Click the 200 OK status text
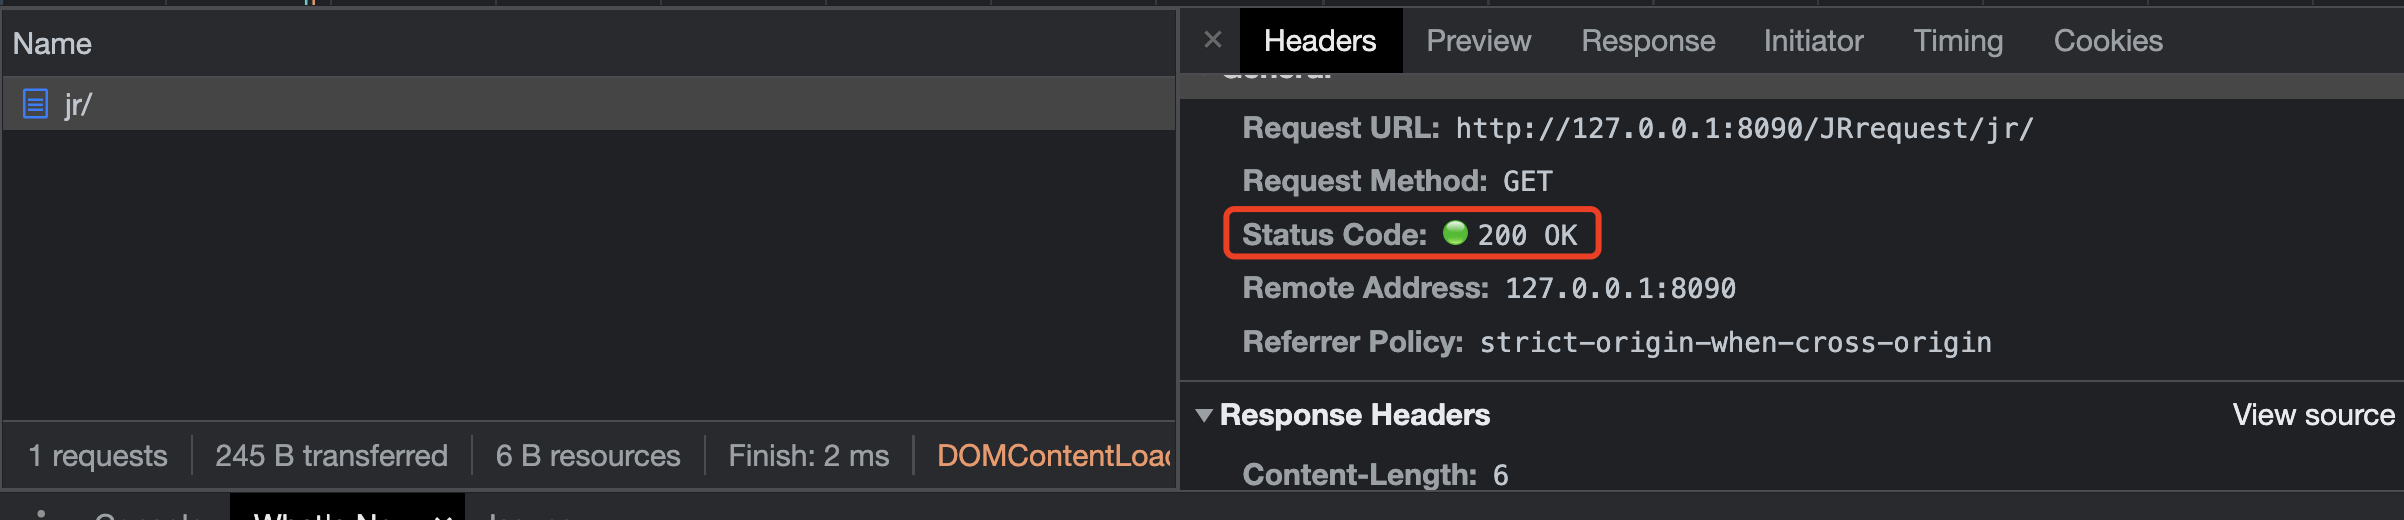 (1527, 235)
